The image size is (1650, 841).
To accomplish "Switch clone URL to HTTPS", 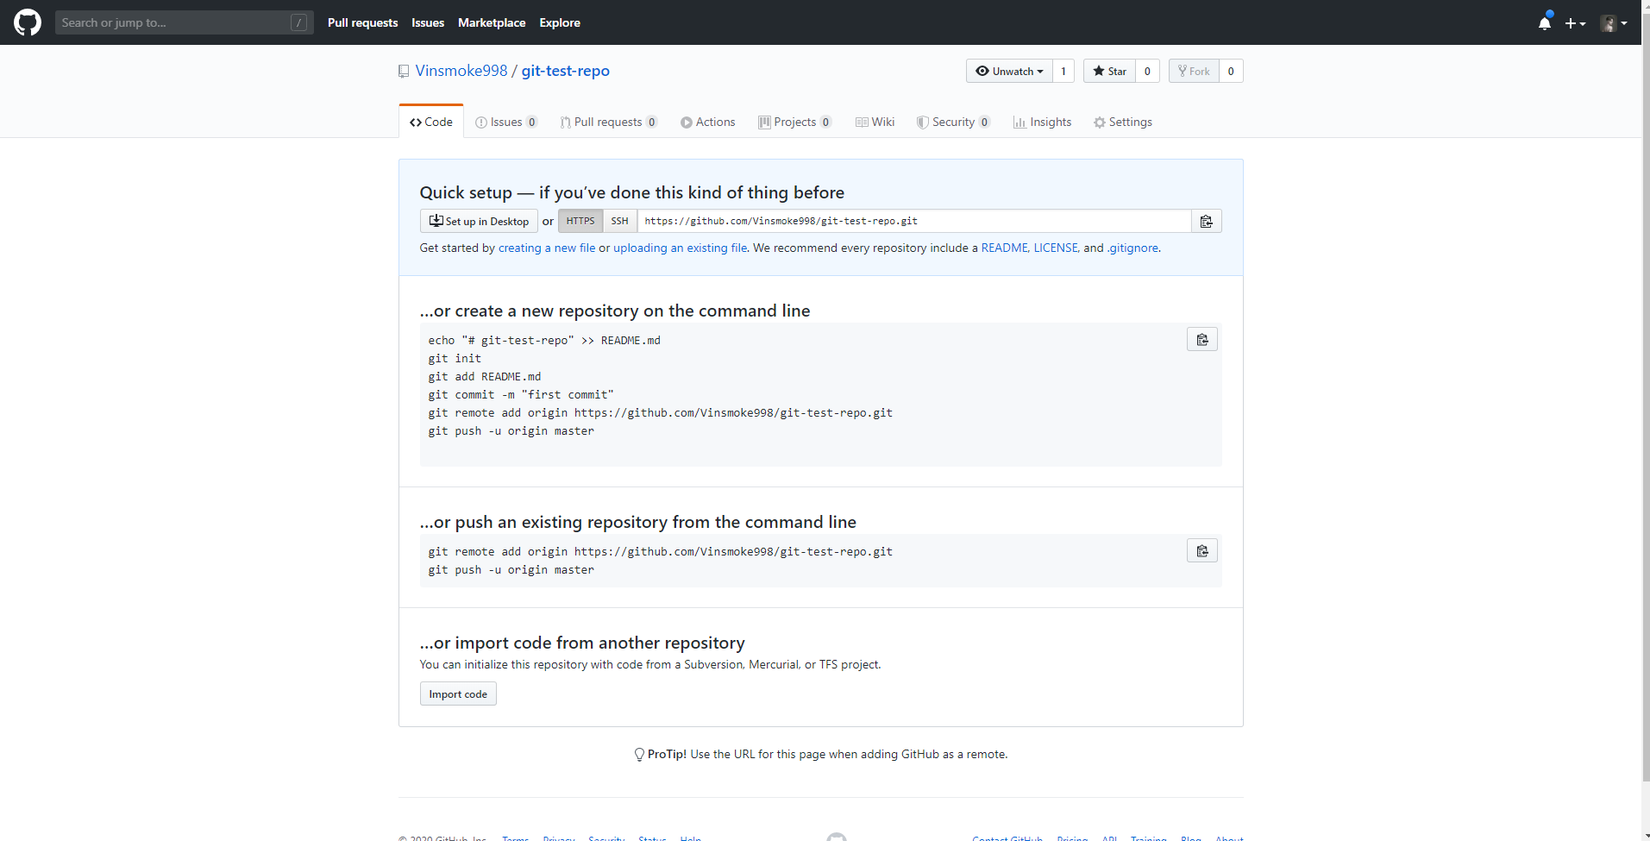I will [x=580, y=221].
